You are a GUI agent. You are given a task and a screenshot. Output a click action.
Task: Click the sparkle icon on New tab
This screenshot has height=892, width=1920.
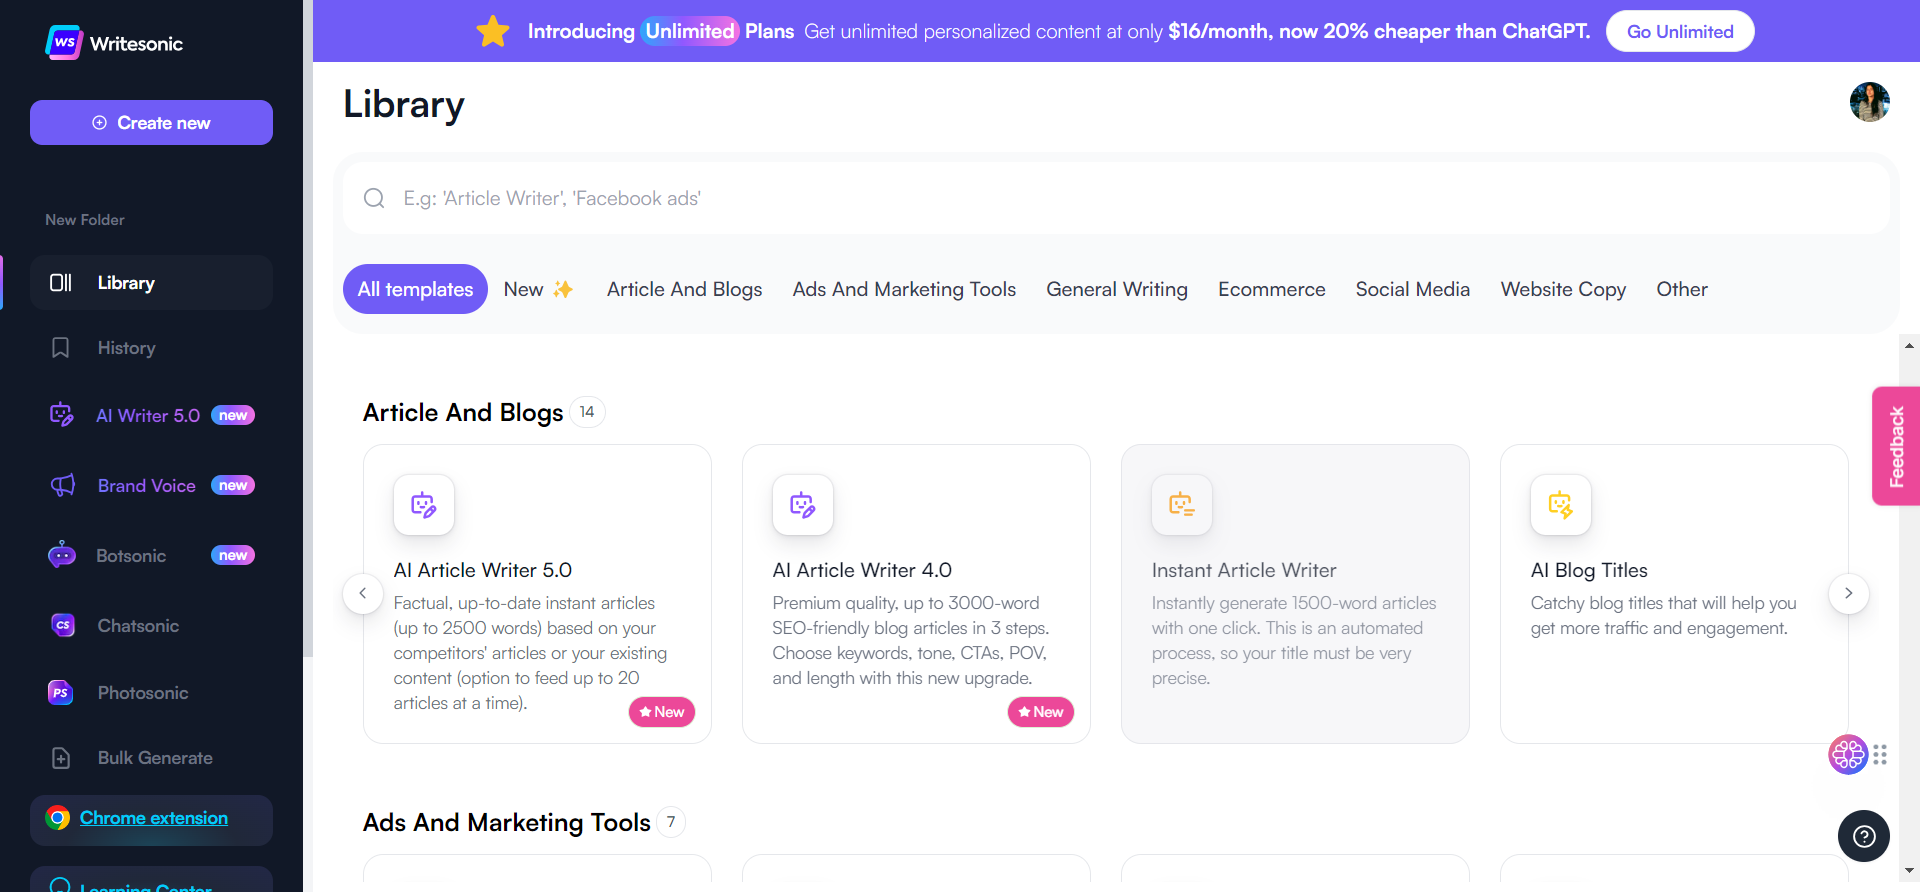click(x=563, y=289)
